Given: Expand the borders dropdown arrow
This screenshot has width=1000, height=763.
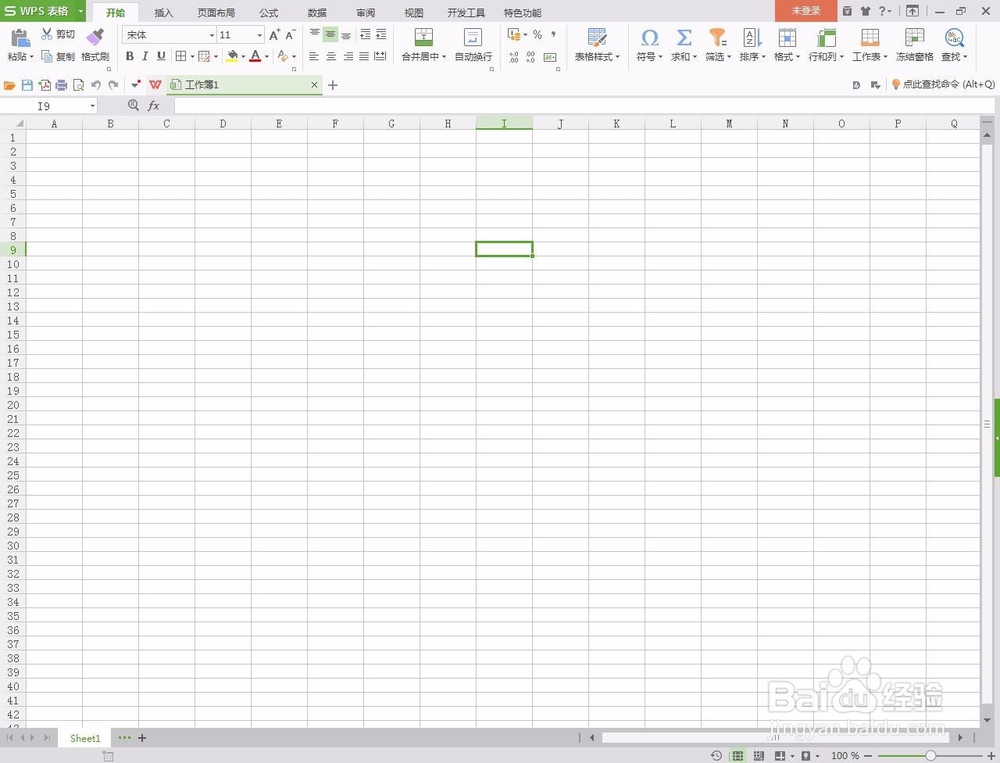Looking at the screenshot, I should click(x=192, y=57).
